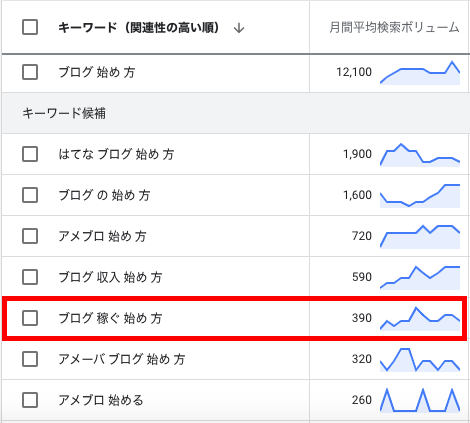Check the box for アメーバ ブログ 始め 方
Viewport: 470px width, 423px height.
tap(30, 359)
